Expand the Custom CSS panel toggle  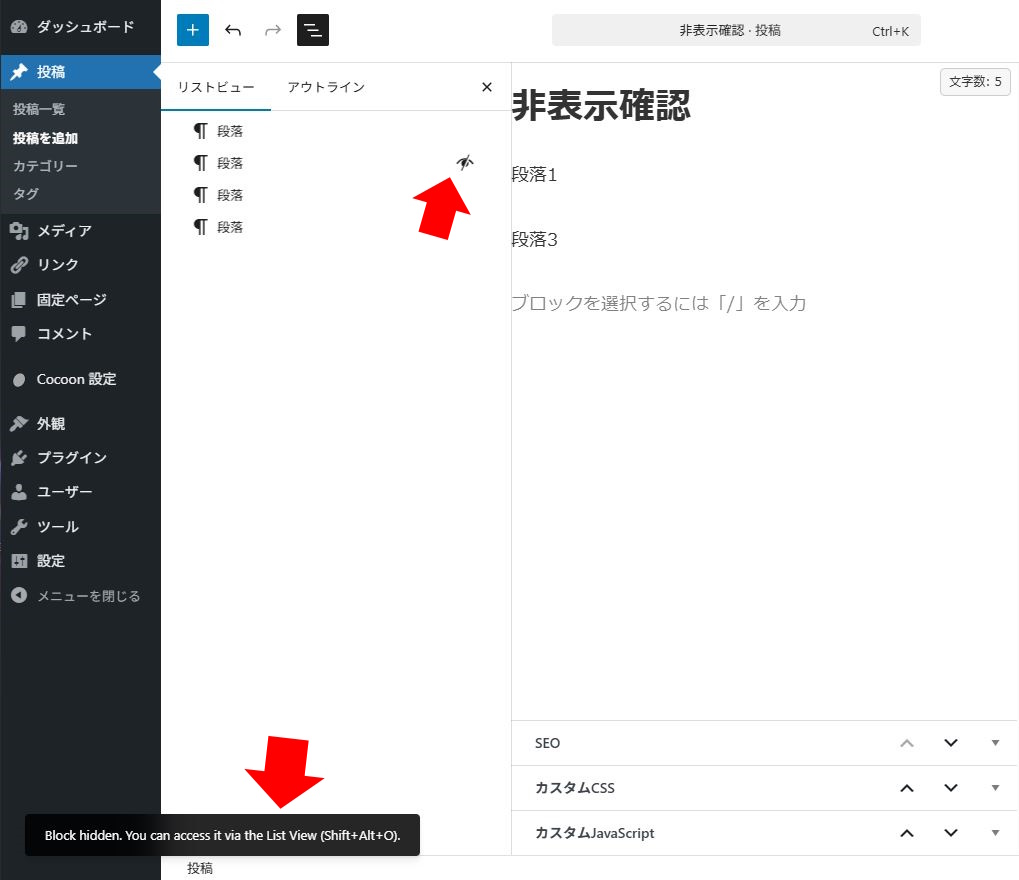(x=995, y=788)
